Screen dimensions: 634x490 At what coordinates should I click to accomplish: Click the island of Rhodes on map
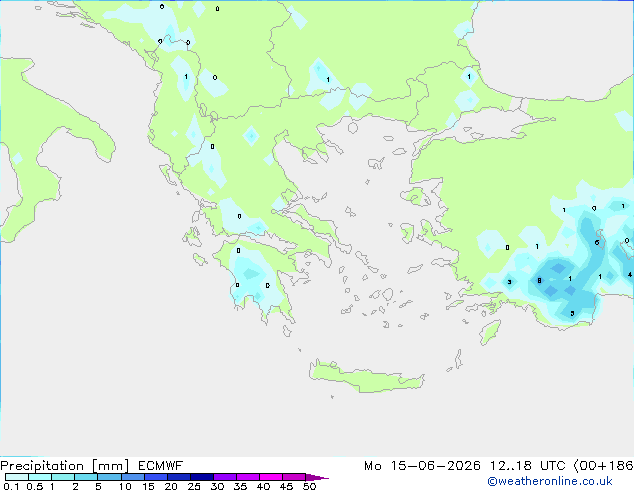[x=490, y=332]
